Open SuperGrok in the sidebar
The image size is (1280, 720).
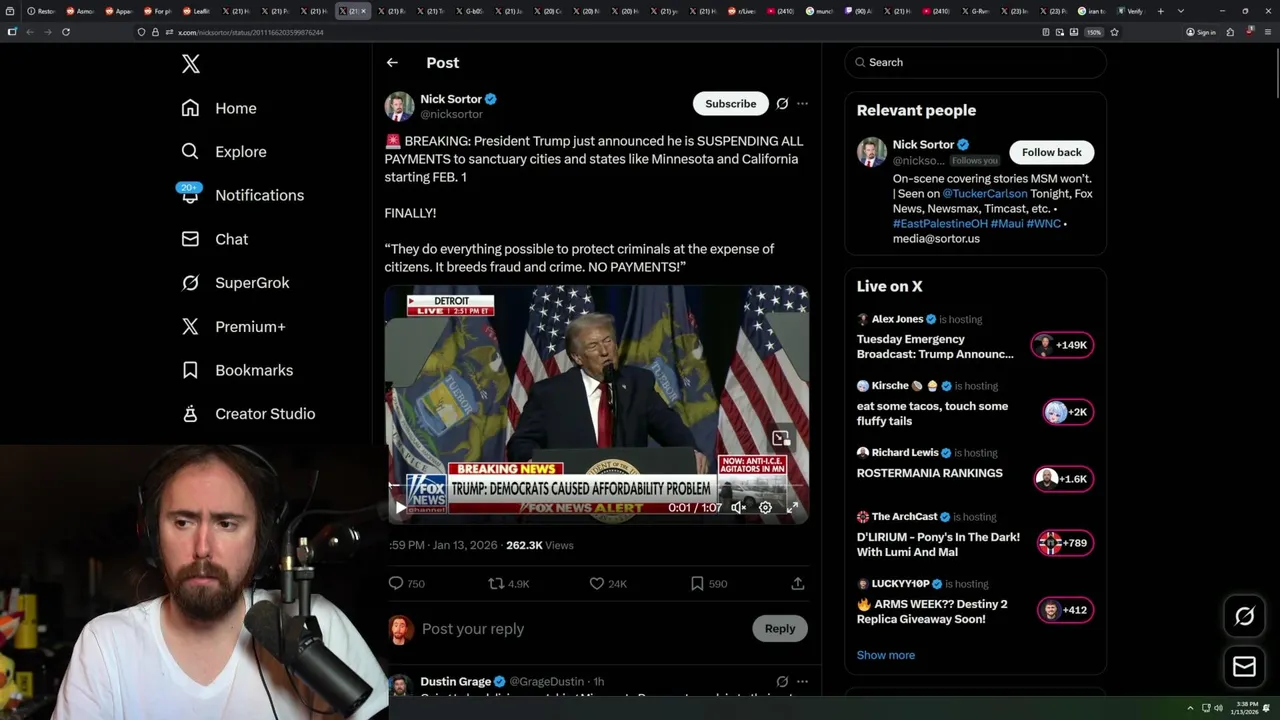click(x=235, y=283)
